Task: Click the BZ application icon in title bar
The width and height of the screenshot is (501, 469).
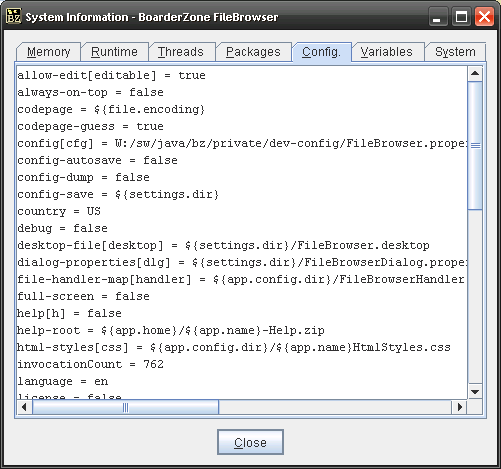Action: click(x=14, y=16)
